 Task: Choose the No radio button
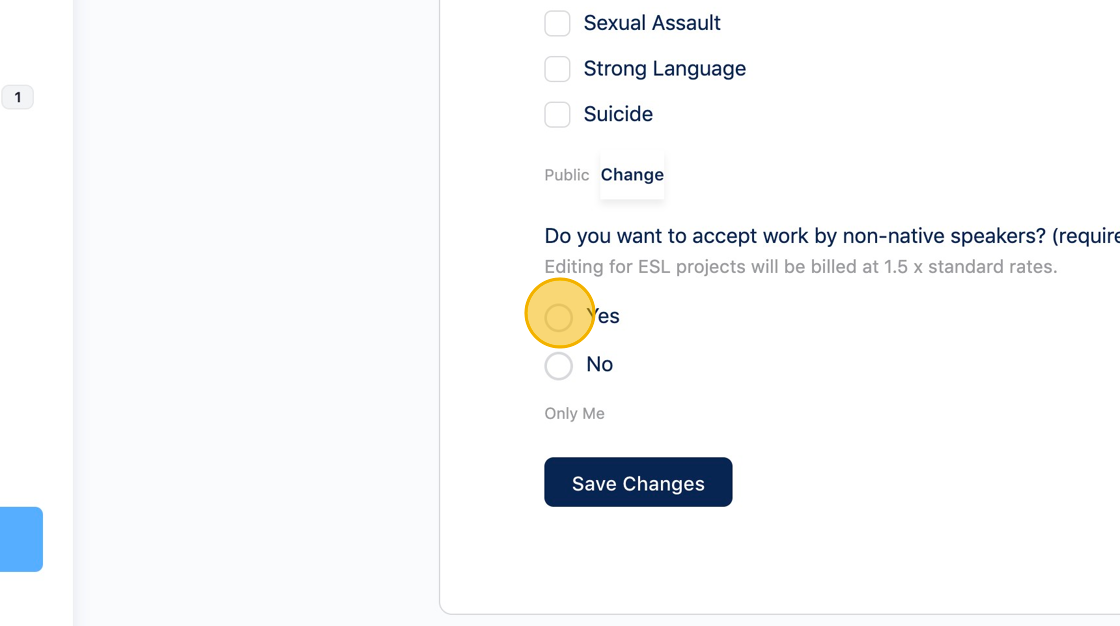[x=559, y=366]
